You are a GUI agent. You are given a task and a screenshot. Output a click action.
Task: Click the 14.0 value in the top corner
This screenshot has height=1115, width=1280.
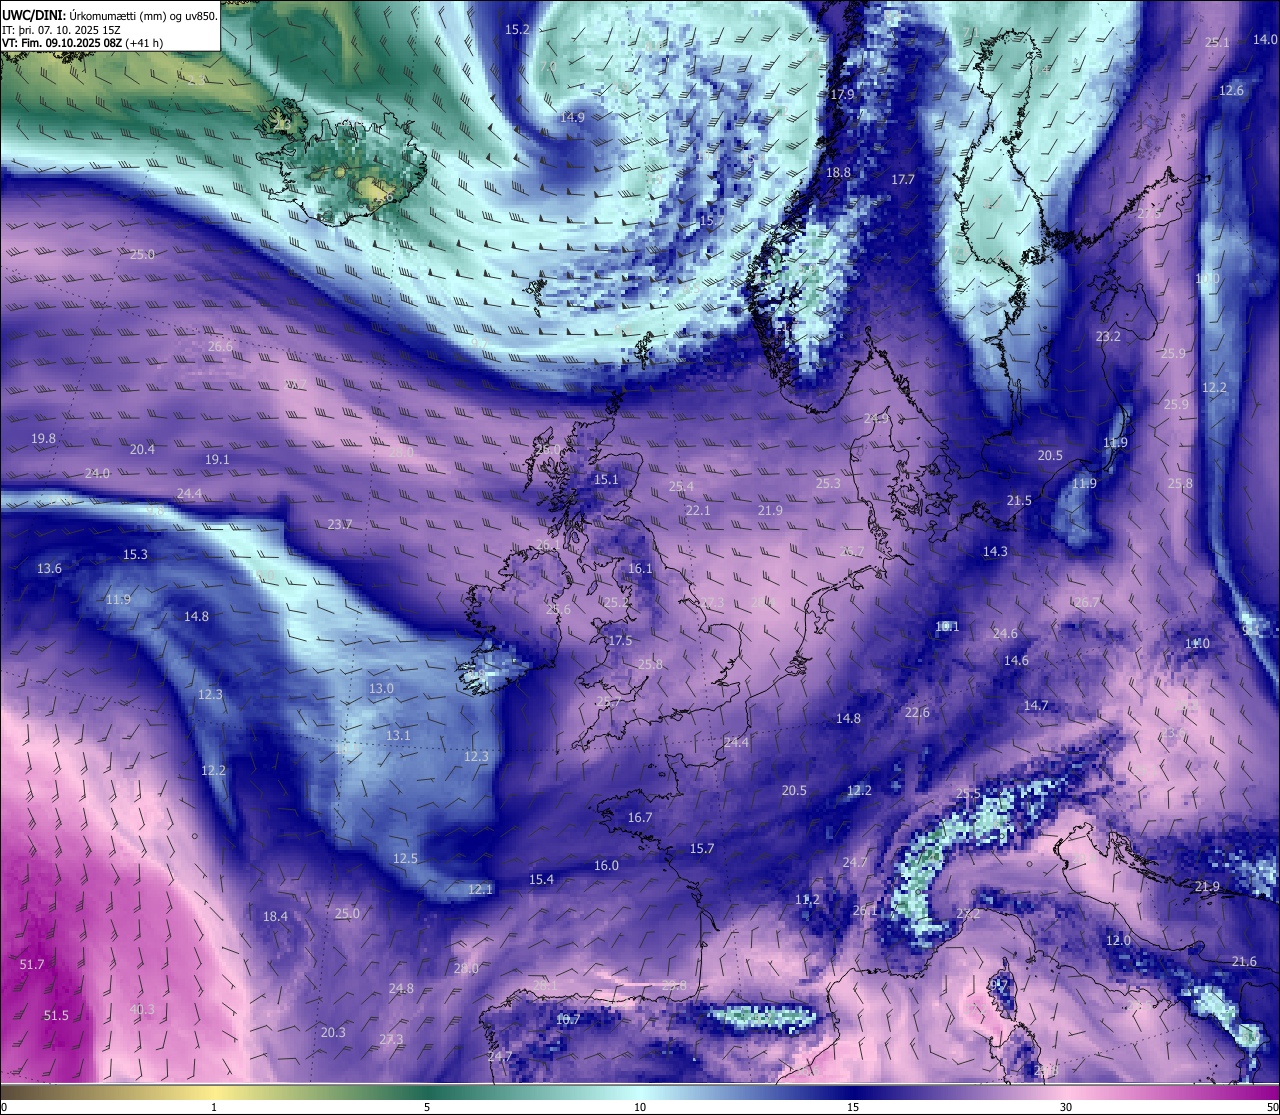tap(1265, 39)
